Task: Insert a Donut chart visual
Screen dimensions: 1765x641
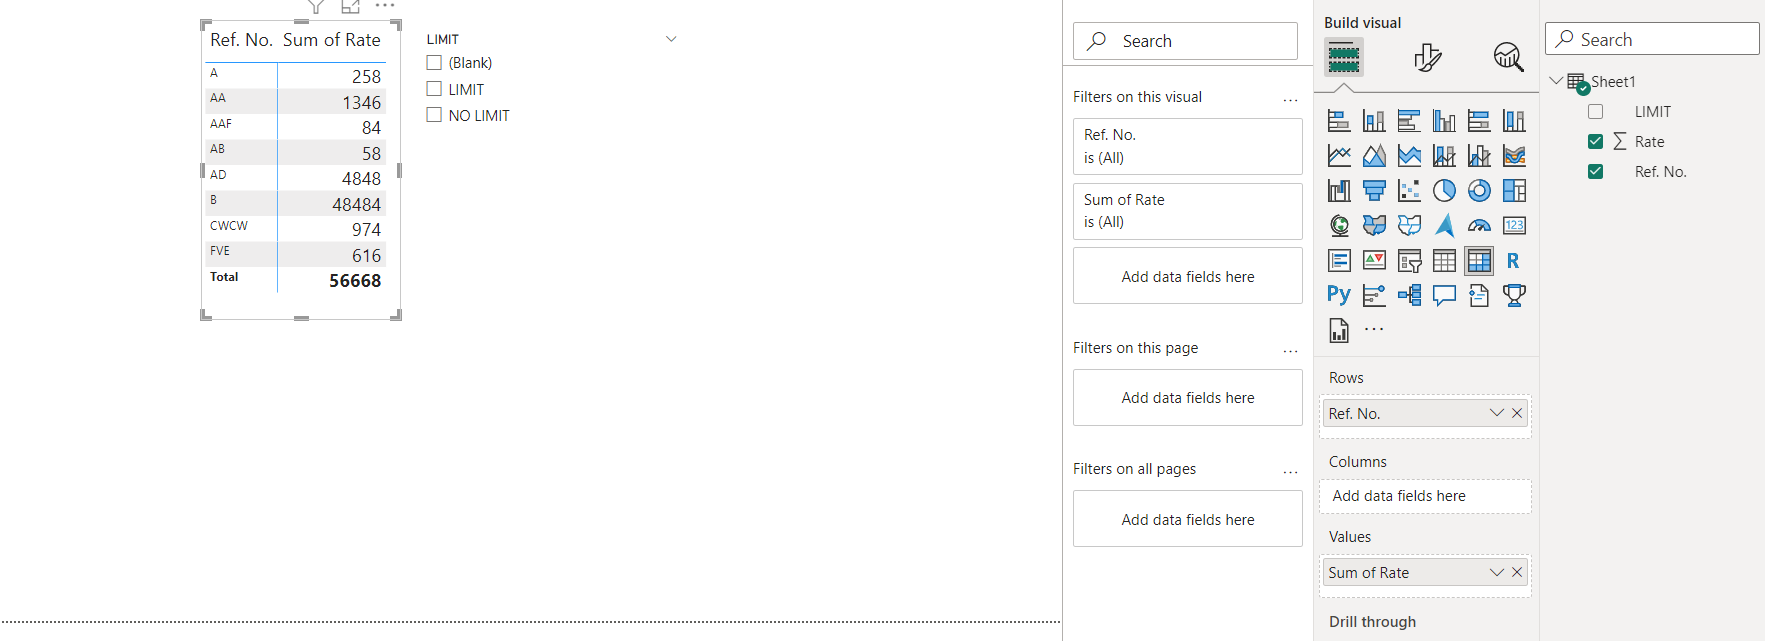Action: point(1479,191)
